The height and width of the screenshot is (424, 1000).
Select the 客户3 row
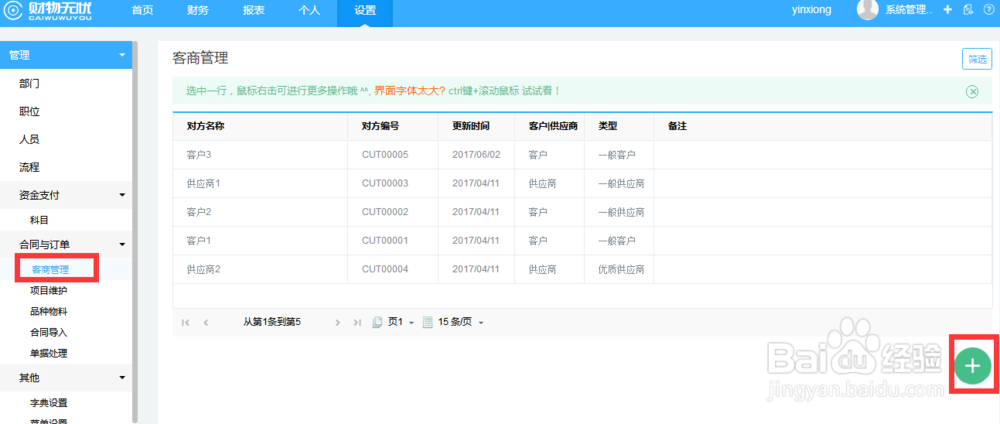point(582,155)
